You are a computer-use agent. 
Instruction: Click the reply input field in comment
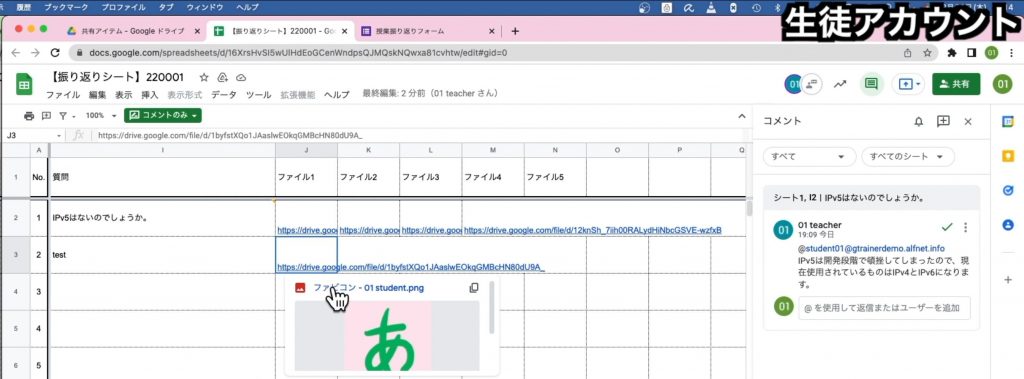coord(884,308)
